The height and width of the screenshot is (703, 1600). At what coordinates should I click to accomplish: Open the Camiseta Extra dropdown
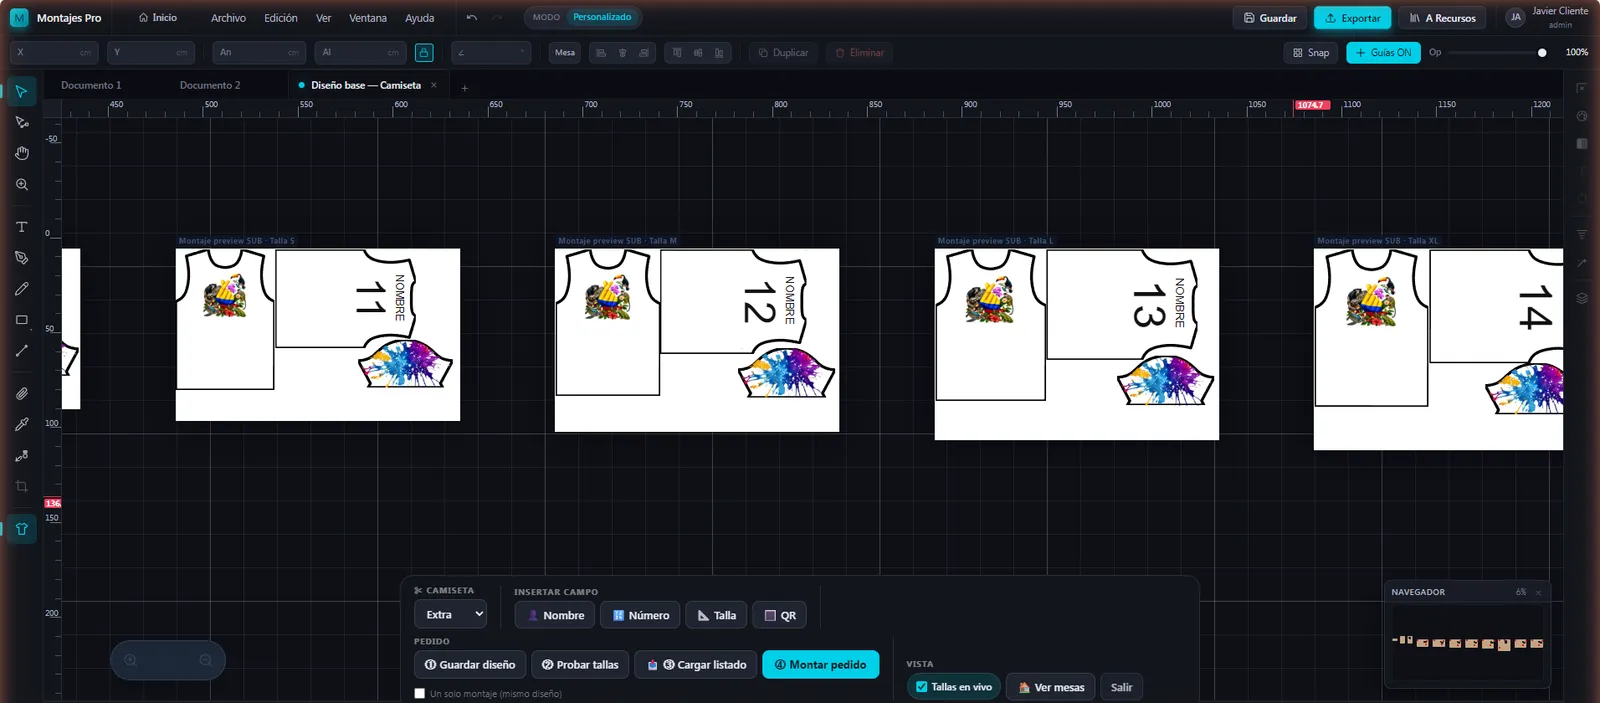[x=450, y=615]
